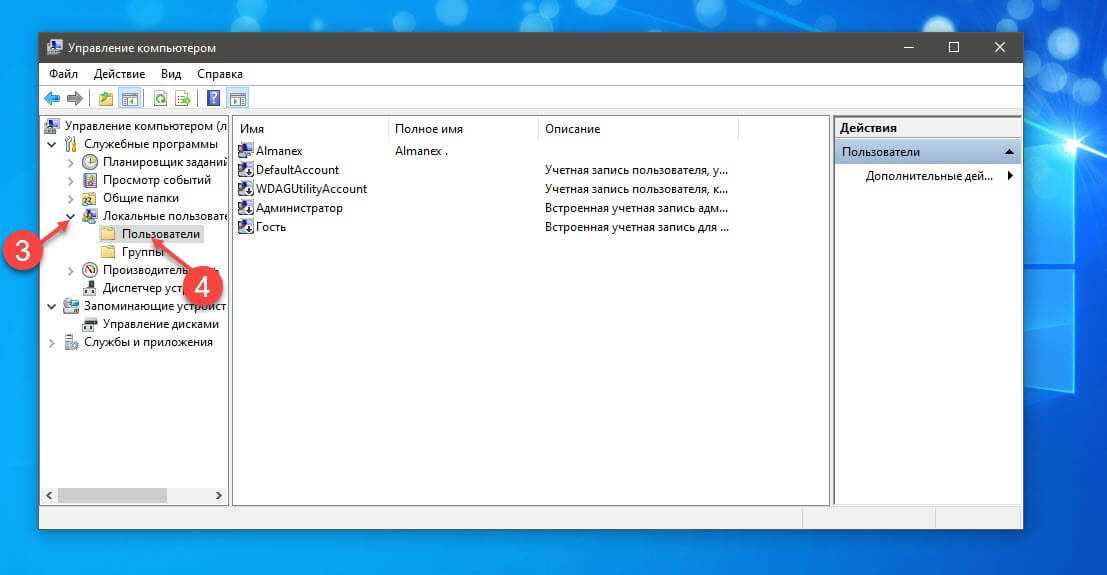Select the Администратор user name
The image size is (1107, 575).
299,208
